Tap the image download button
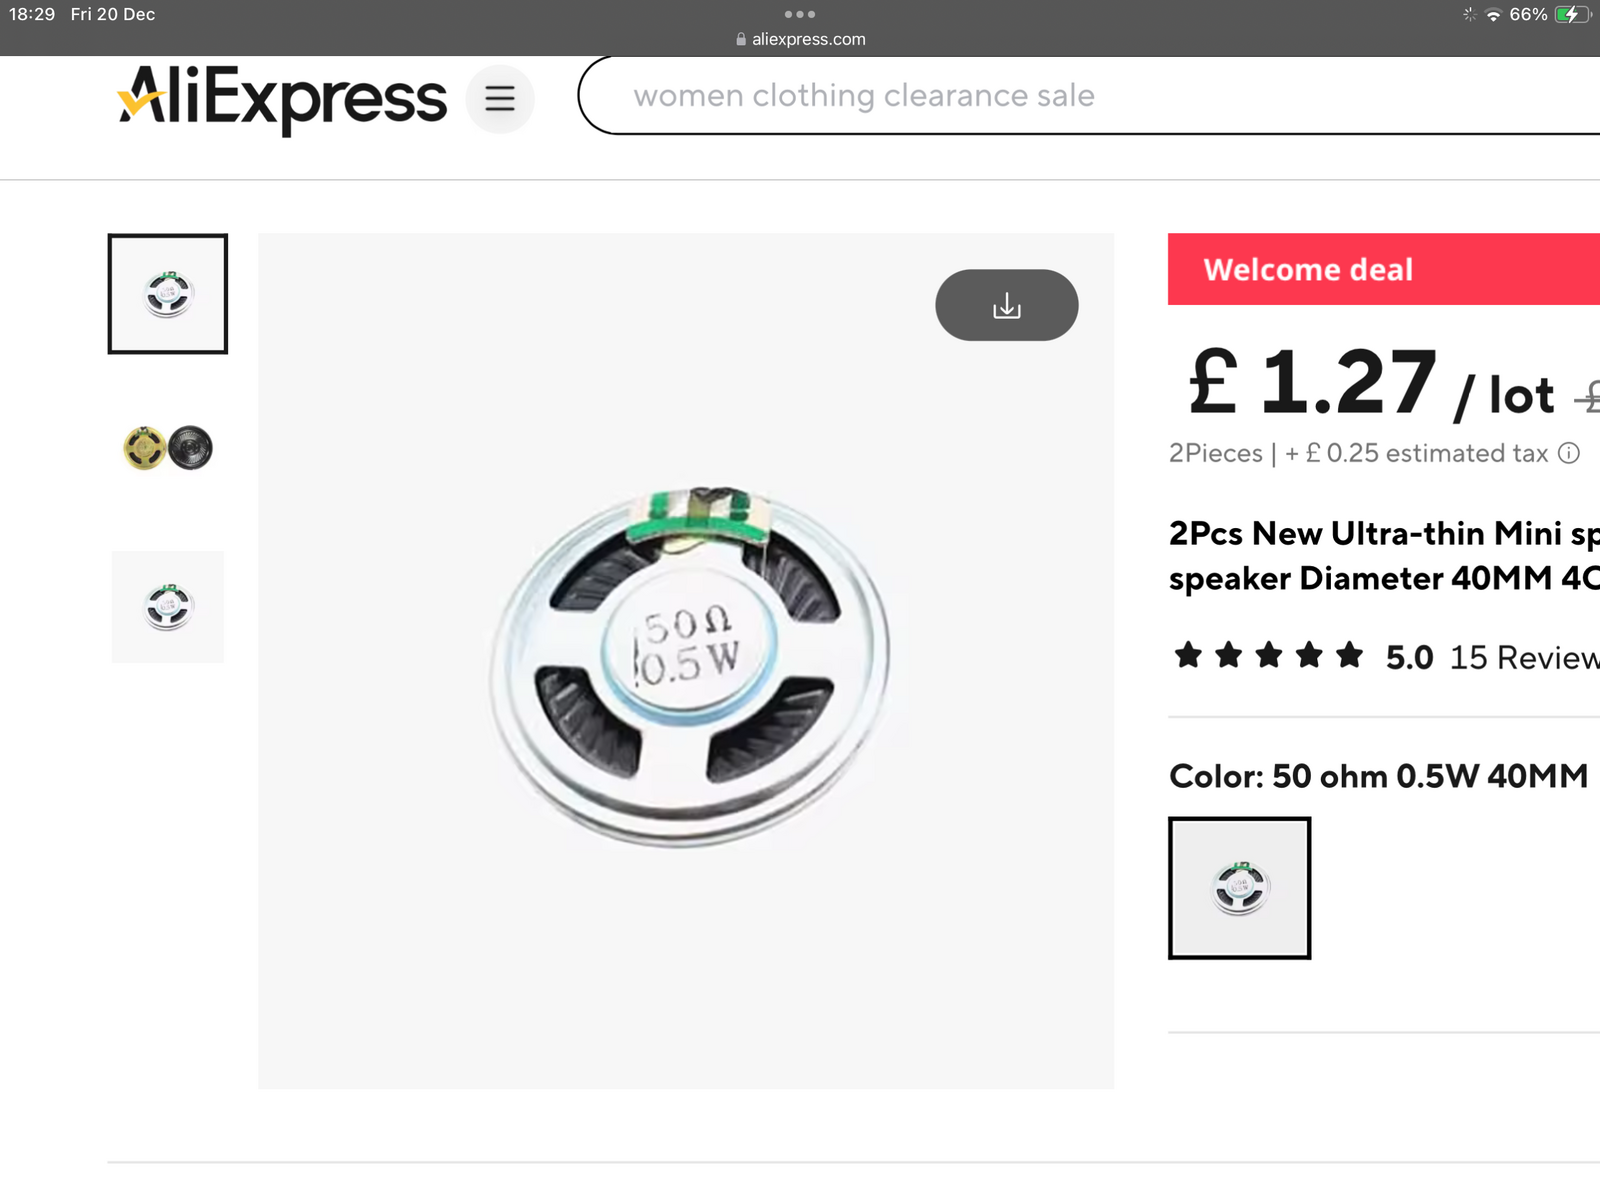This screenshot has height=1200, width=1600. tap(1006, 305)
